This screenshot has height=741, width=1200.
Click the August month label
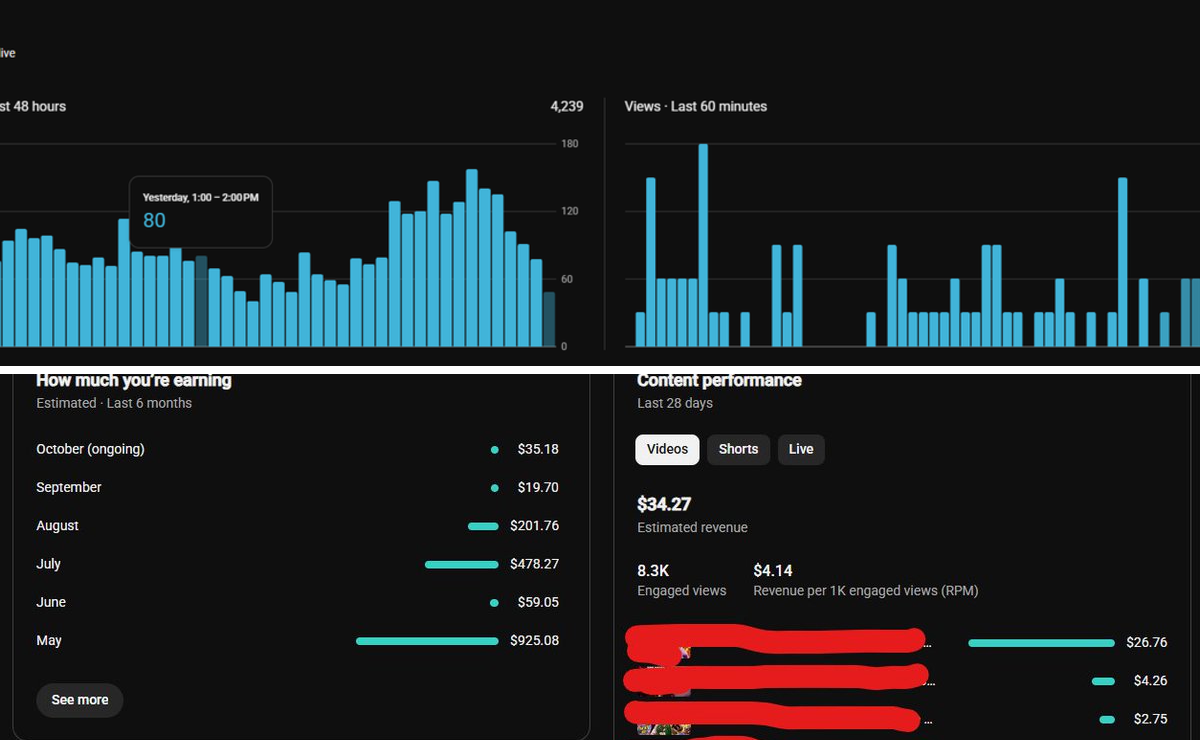[x=58, y=526]
